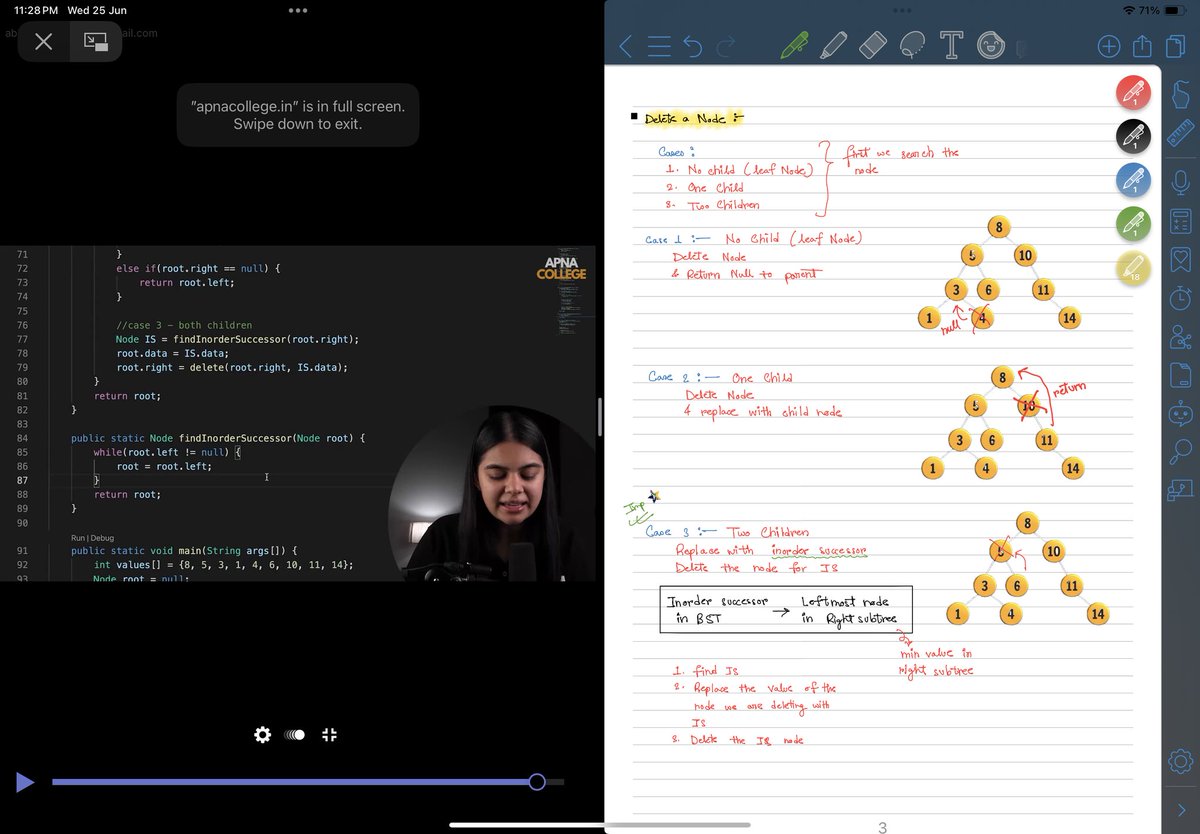Undo the last stroke in notes

pos(692,45)
